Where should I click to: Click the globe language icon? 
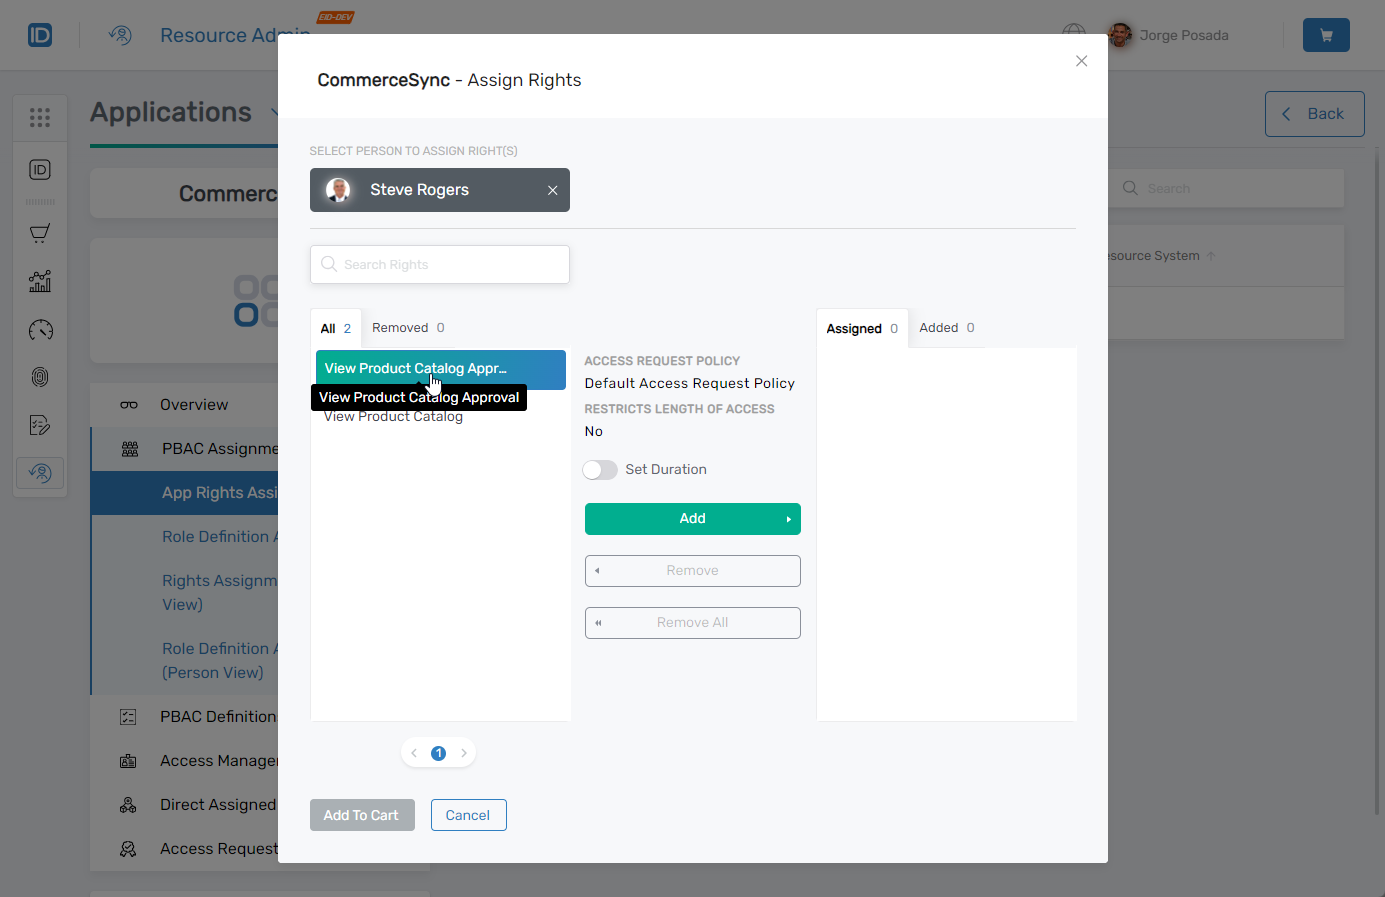(x=1074, y=33)
